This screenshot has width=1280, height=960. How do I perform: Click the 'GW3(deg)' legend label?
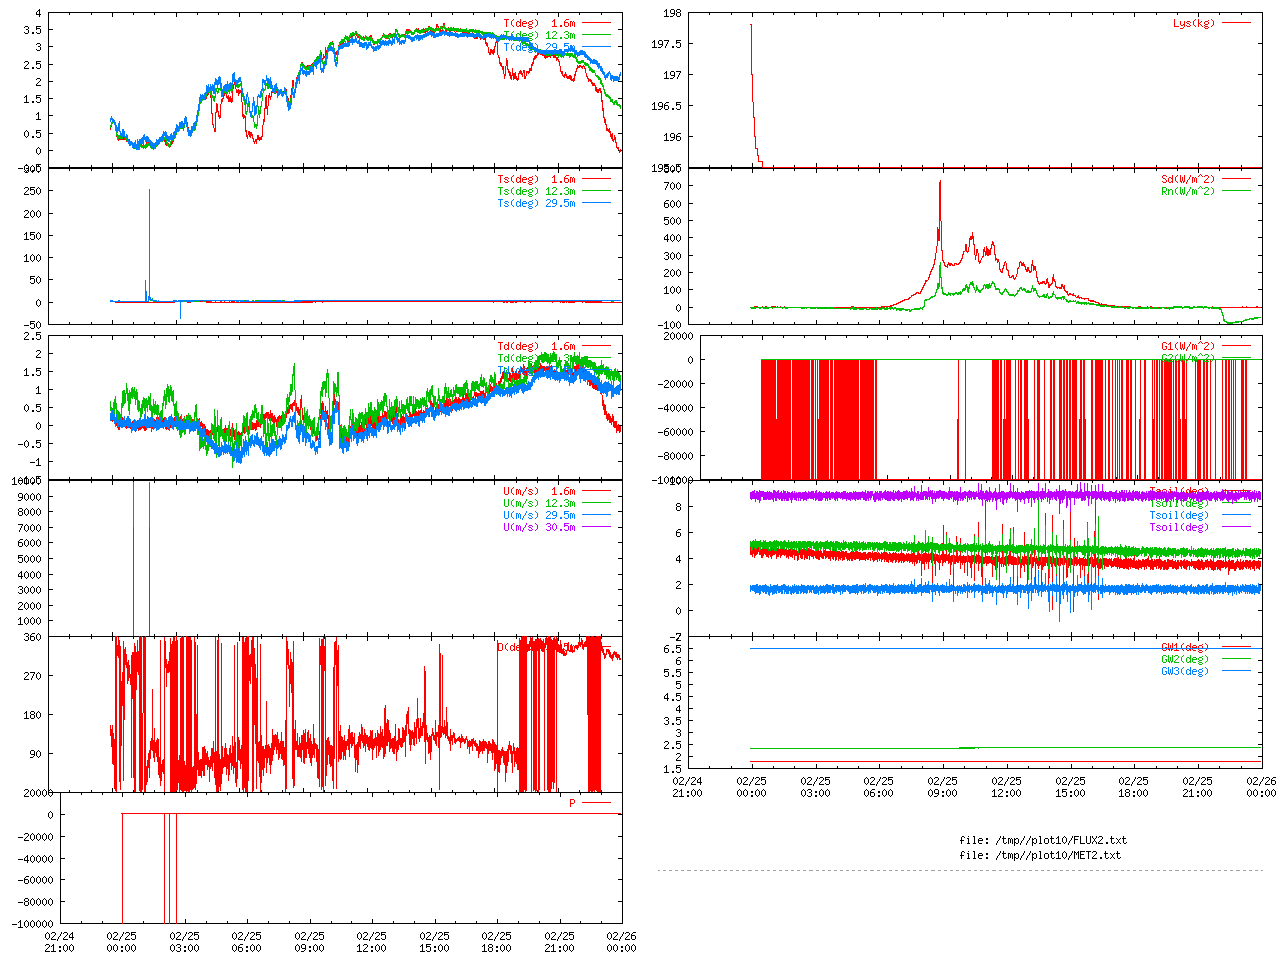(x=1185, y=672)
